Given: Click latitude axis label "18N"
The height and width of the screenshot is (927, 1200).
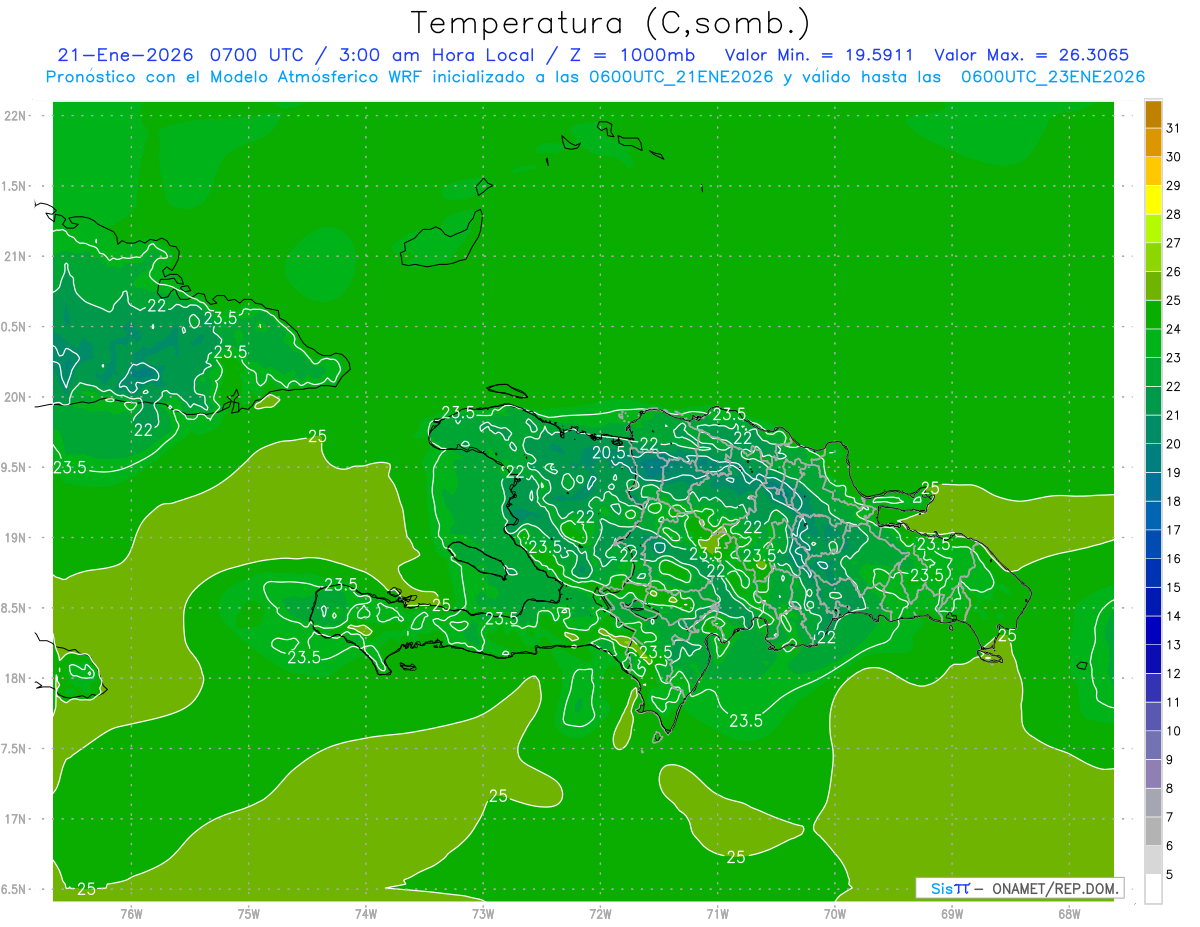Looking at the screenshot, I should click(16, 678).
